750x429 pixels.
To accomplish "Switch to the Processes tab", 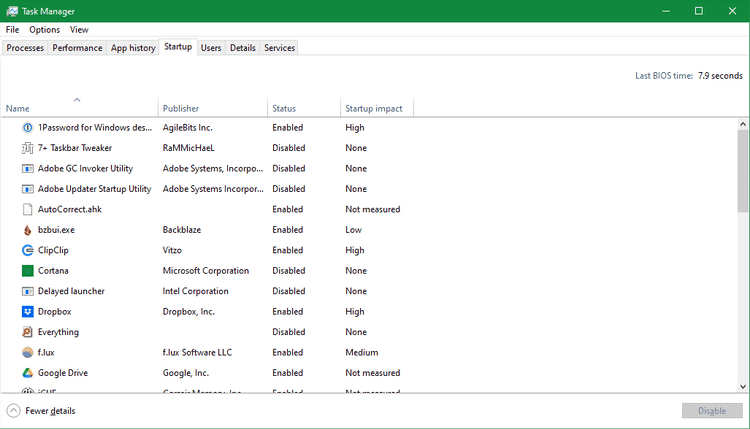I will pos(25,48).
